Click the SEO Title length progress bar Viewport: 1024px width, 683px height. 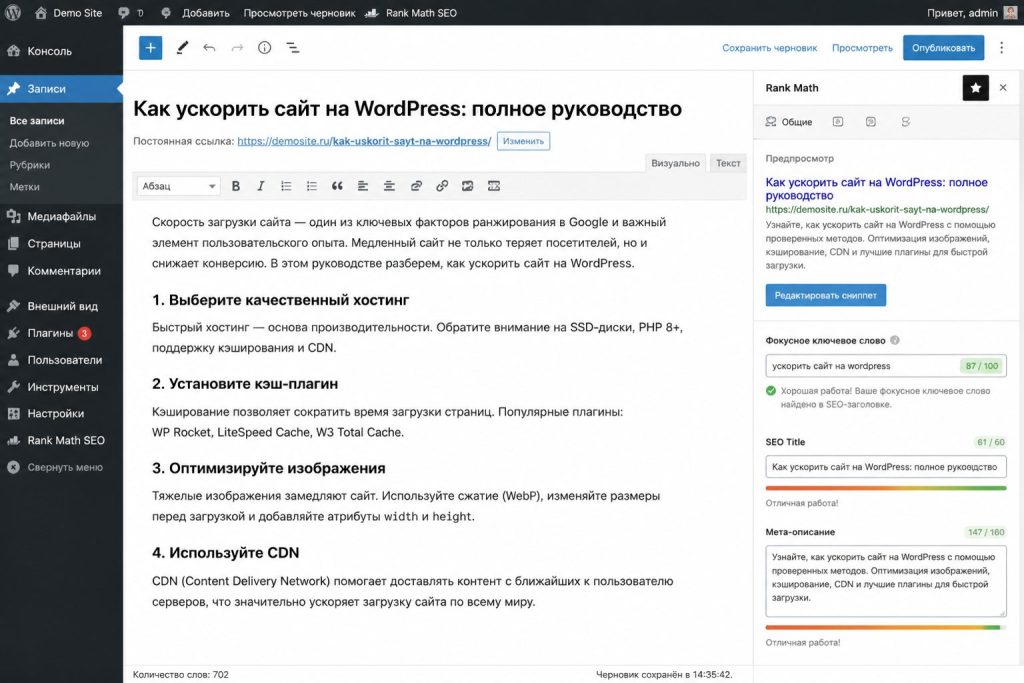[886, 488]
